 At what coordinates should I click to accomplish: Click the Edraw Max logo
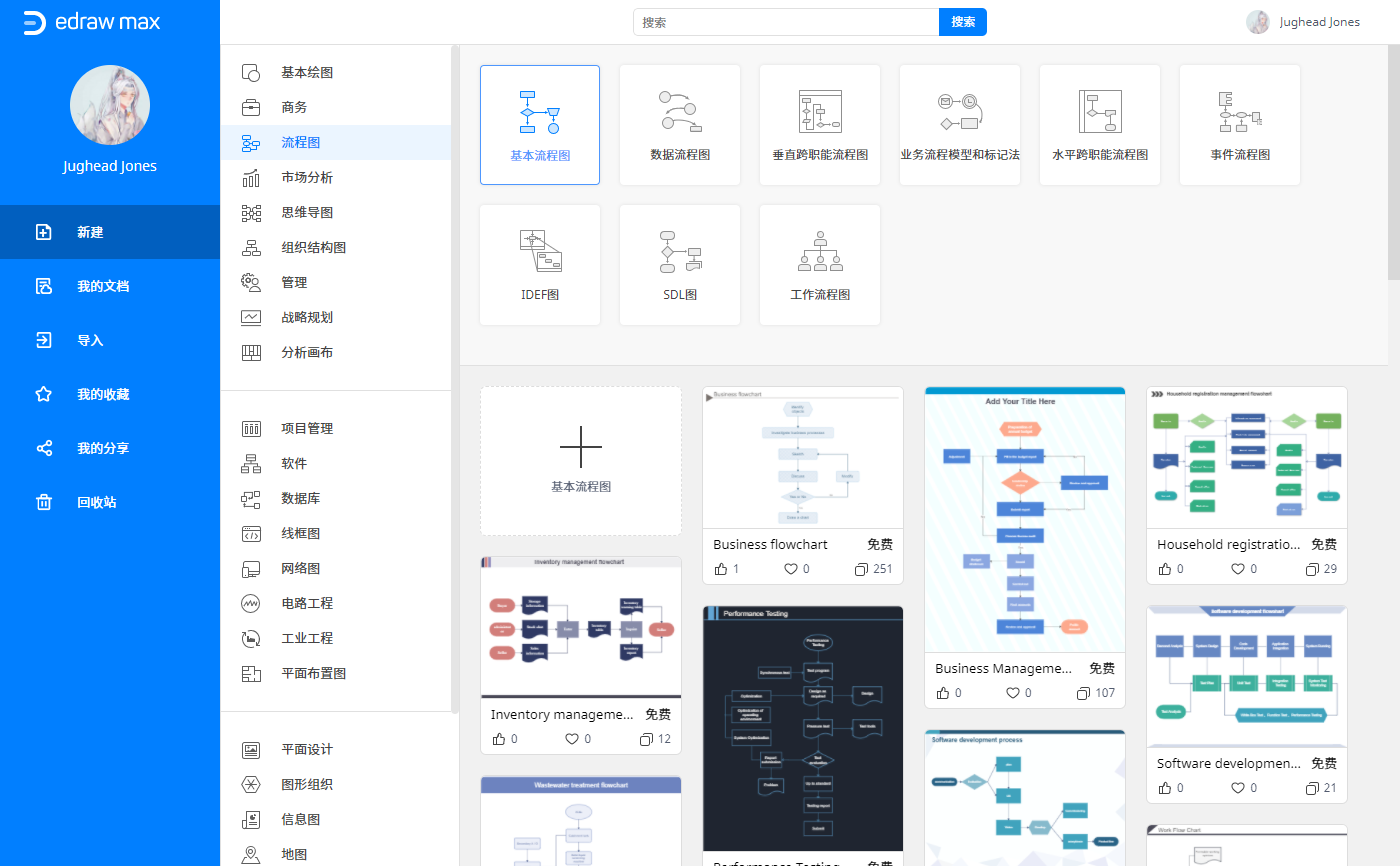91,22
